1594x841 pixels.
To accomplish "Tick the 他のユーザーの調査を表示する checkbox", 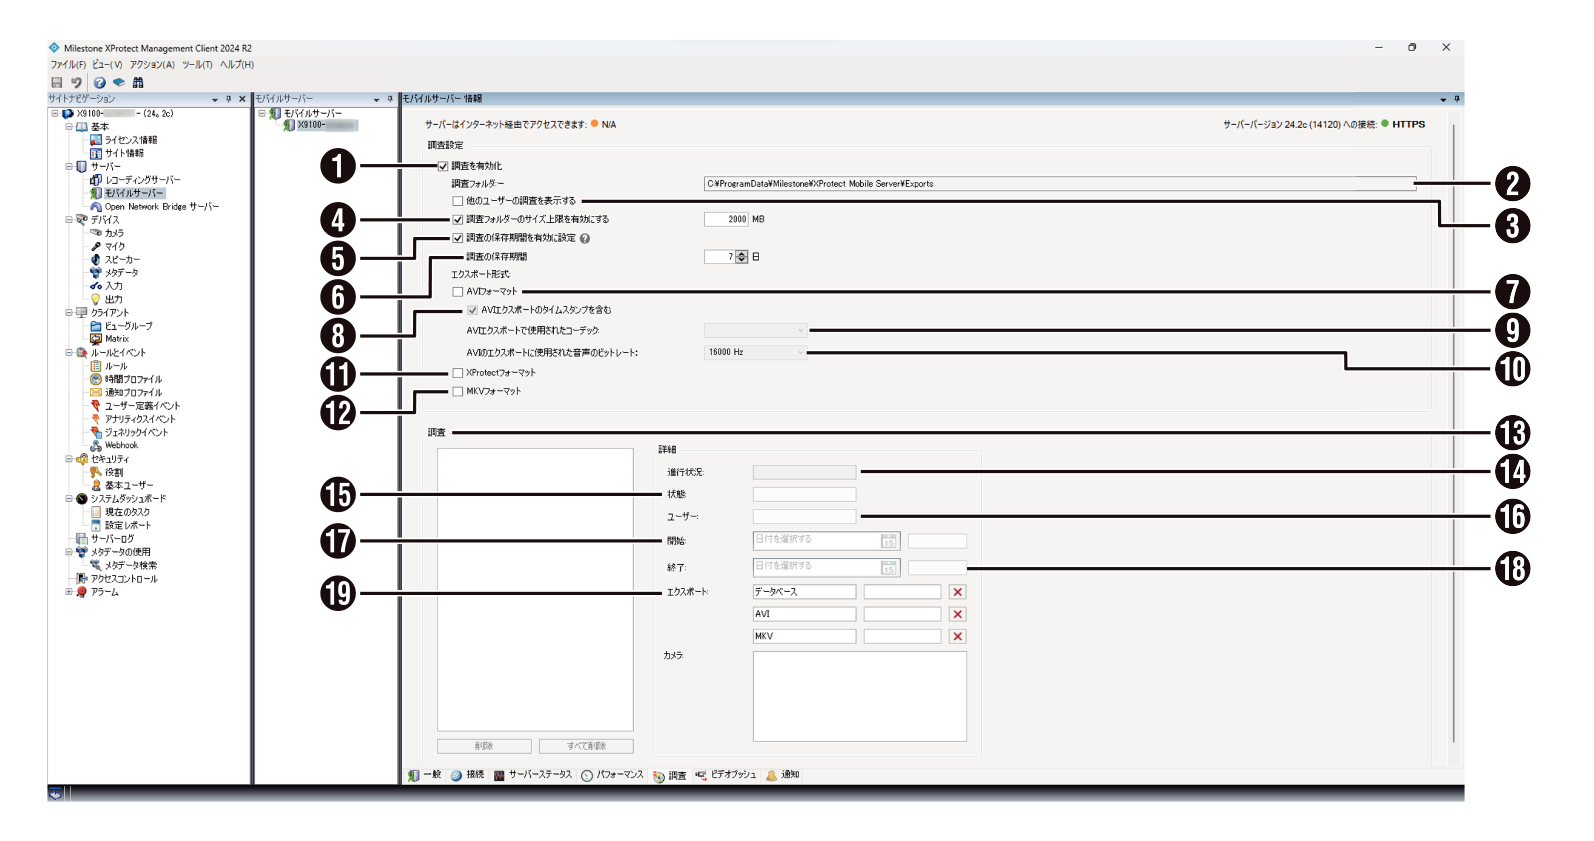I will tap(458, 201).
